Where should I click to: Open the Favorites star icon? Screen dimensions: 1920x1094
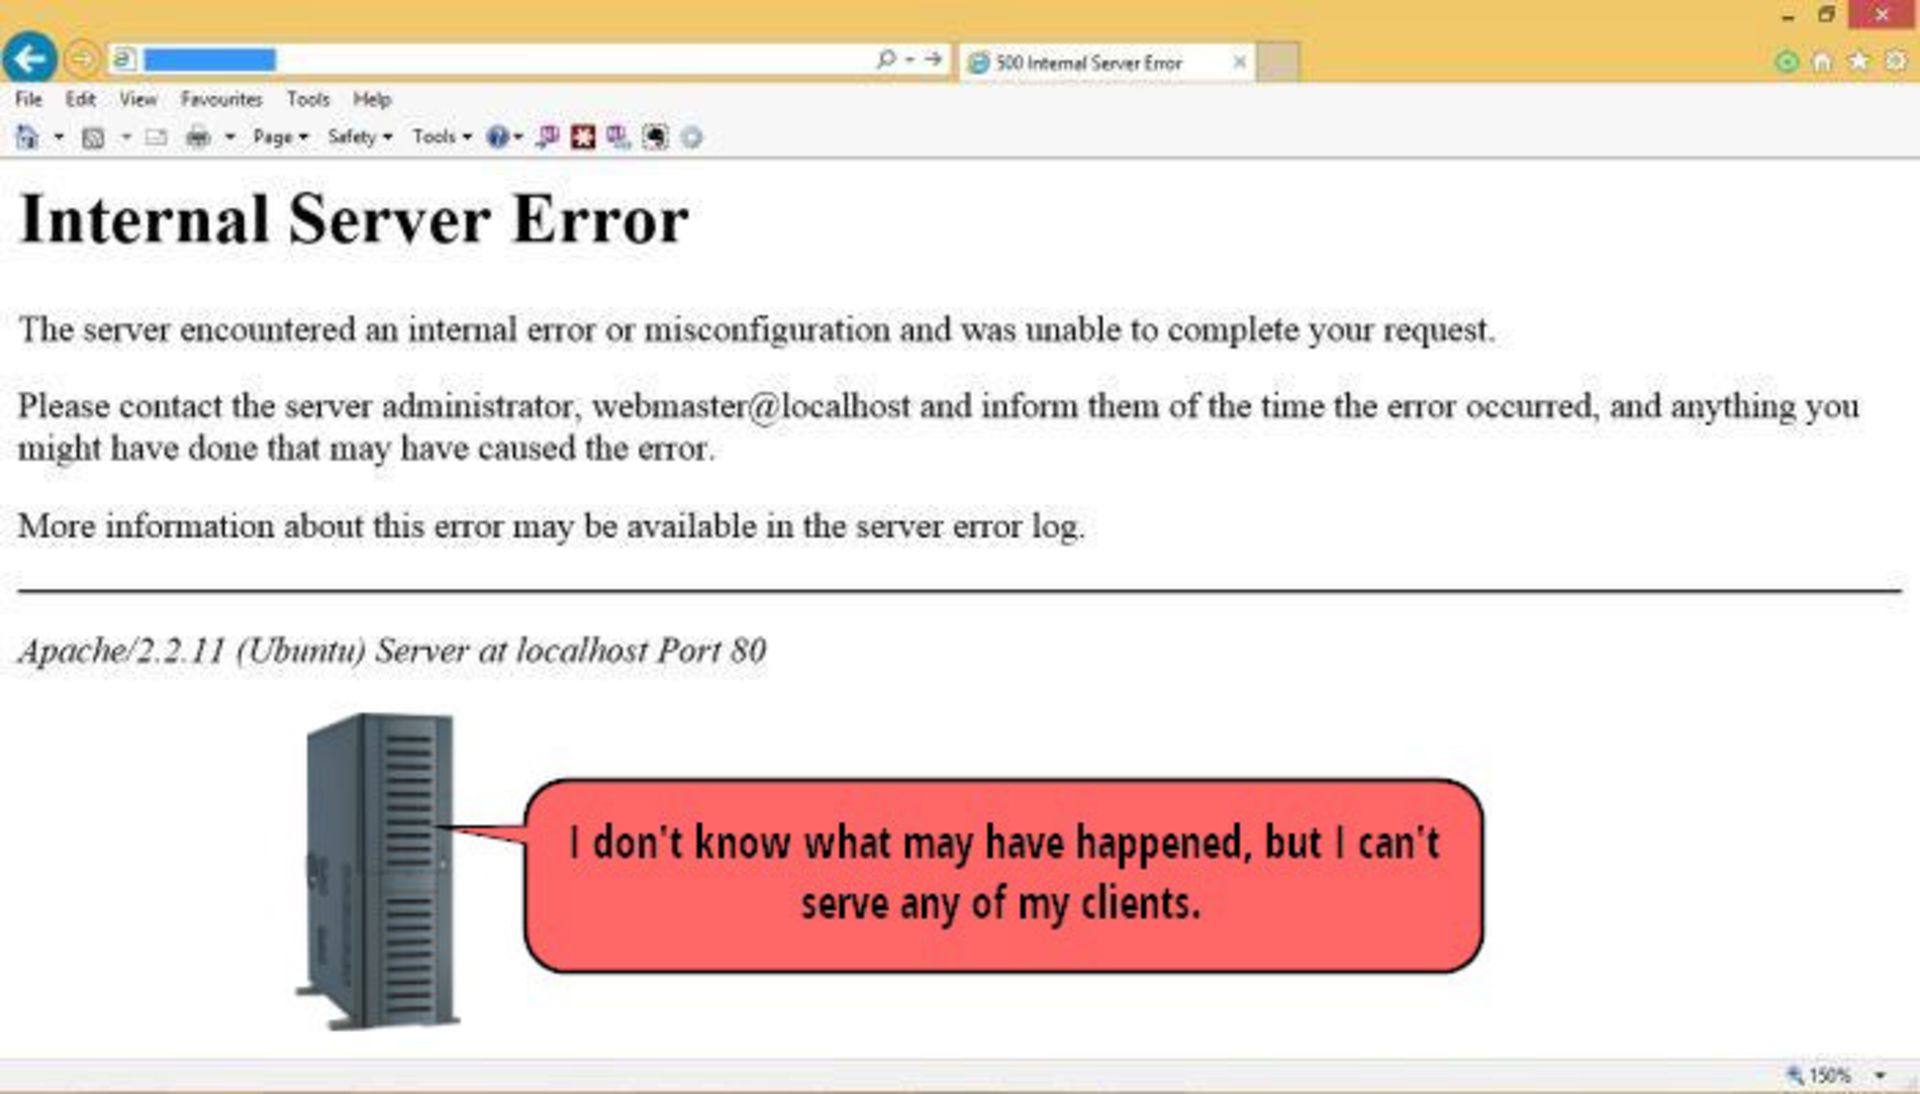[x=1859, y=61]
